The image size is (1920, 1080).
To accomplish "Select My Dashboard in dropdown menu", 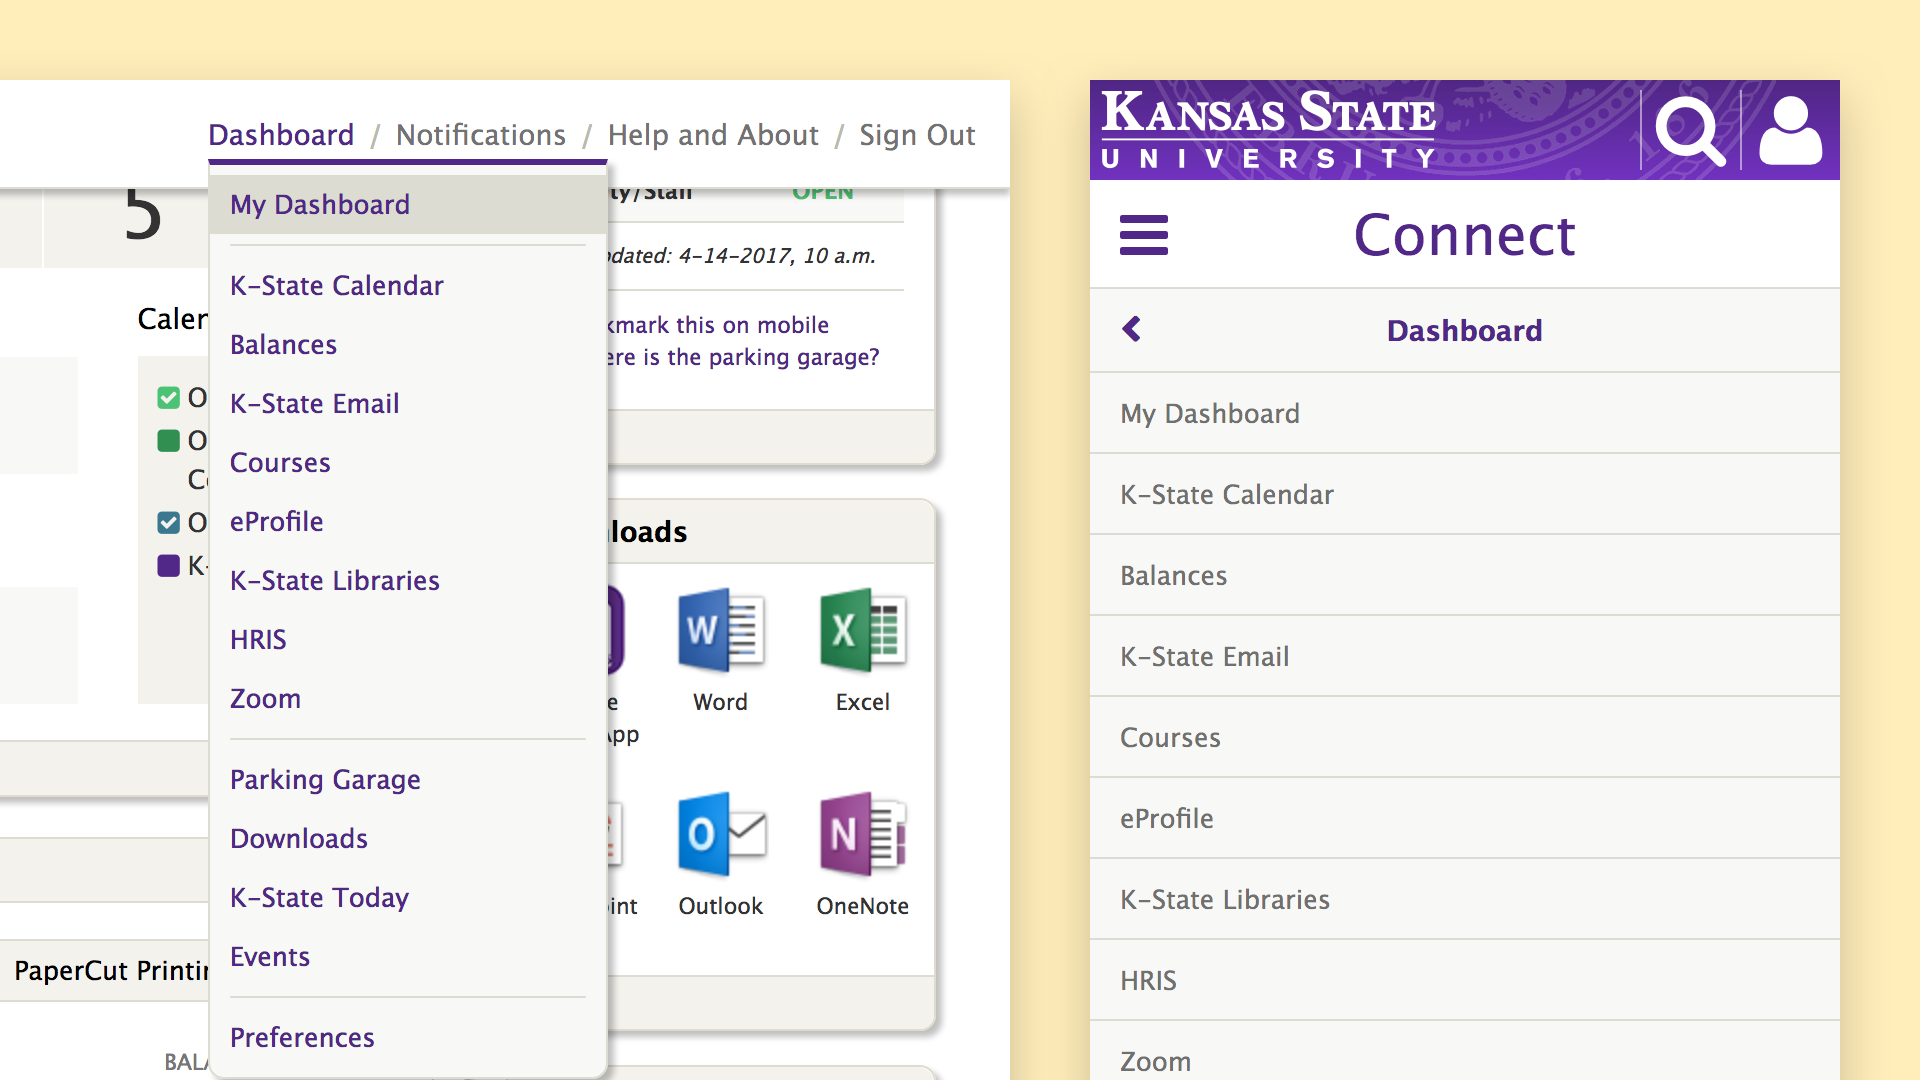I will pos(408,205).
